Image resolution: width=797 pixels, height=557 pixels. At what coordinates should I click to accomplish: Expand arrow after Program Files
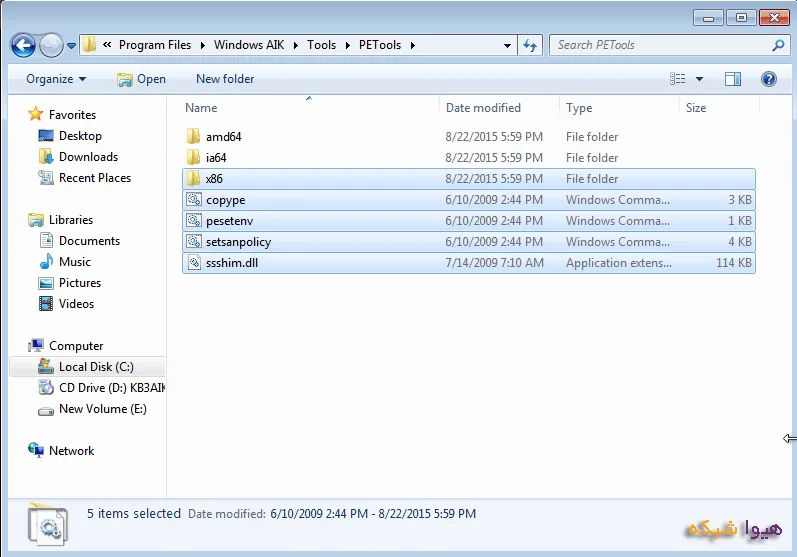pyautogui.click(x=203, y=45)
